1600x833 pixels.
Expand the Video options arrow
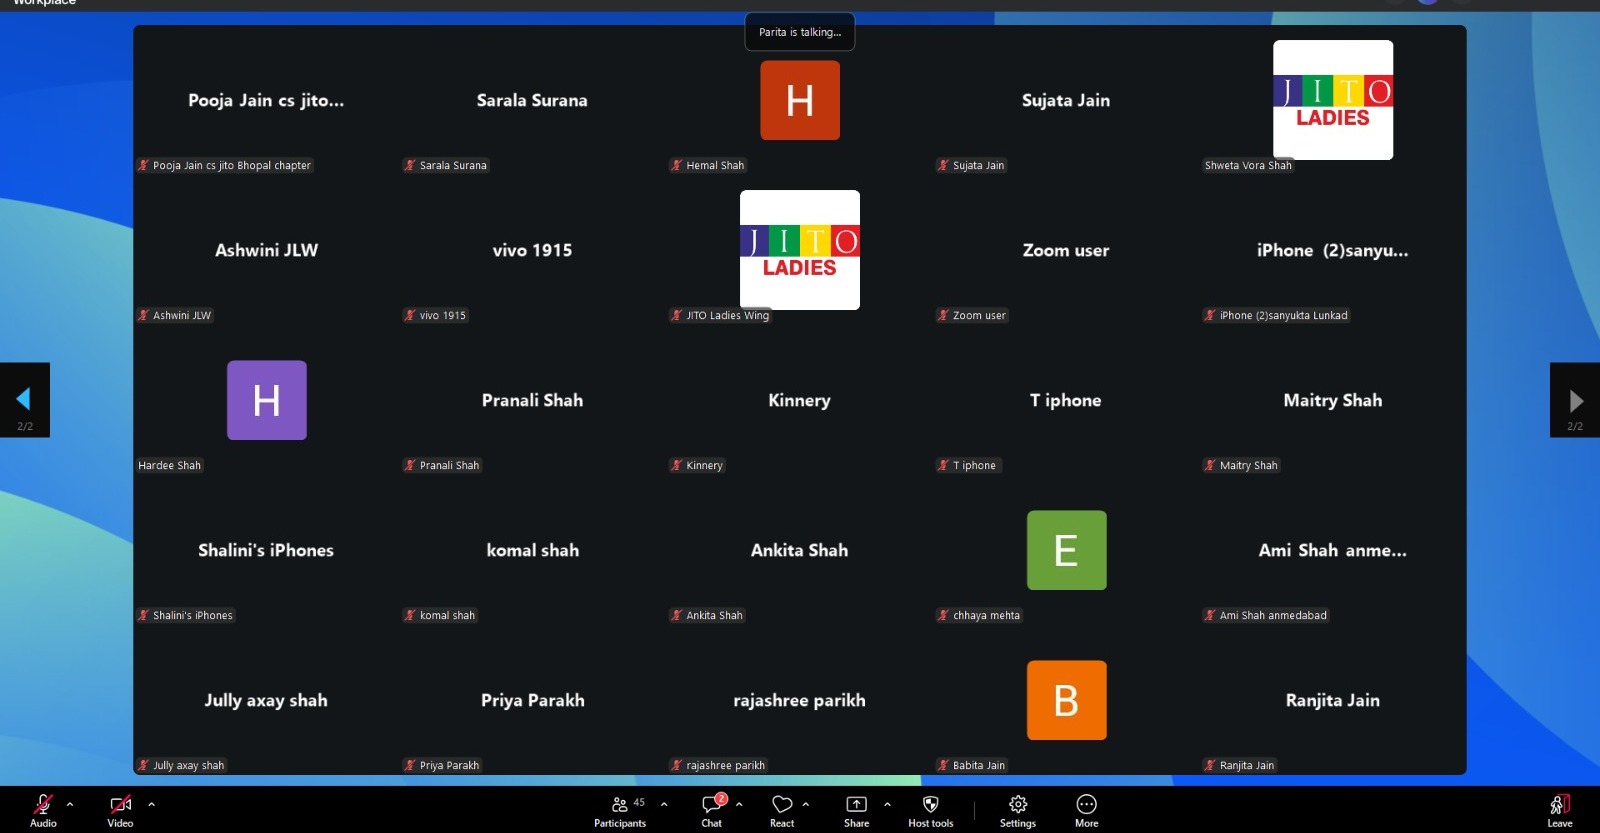tap(151, 804)
